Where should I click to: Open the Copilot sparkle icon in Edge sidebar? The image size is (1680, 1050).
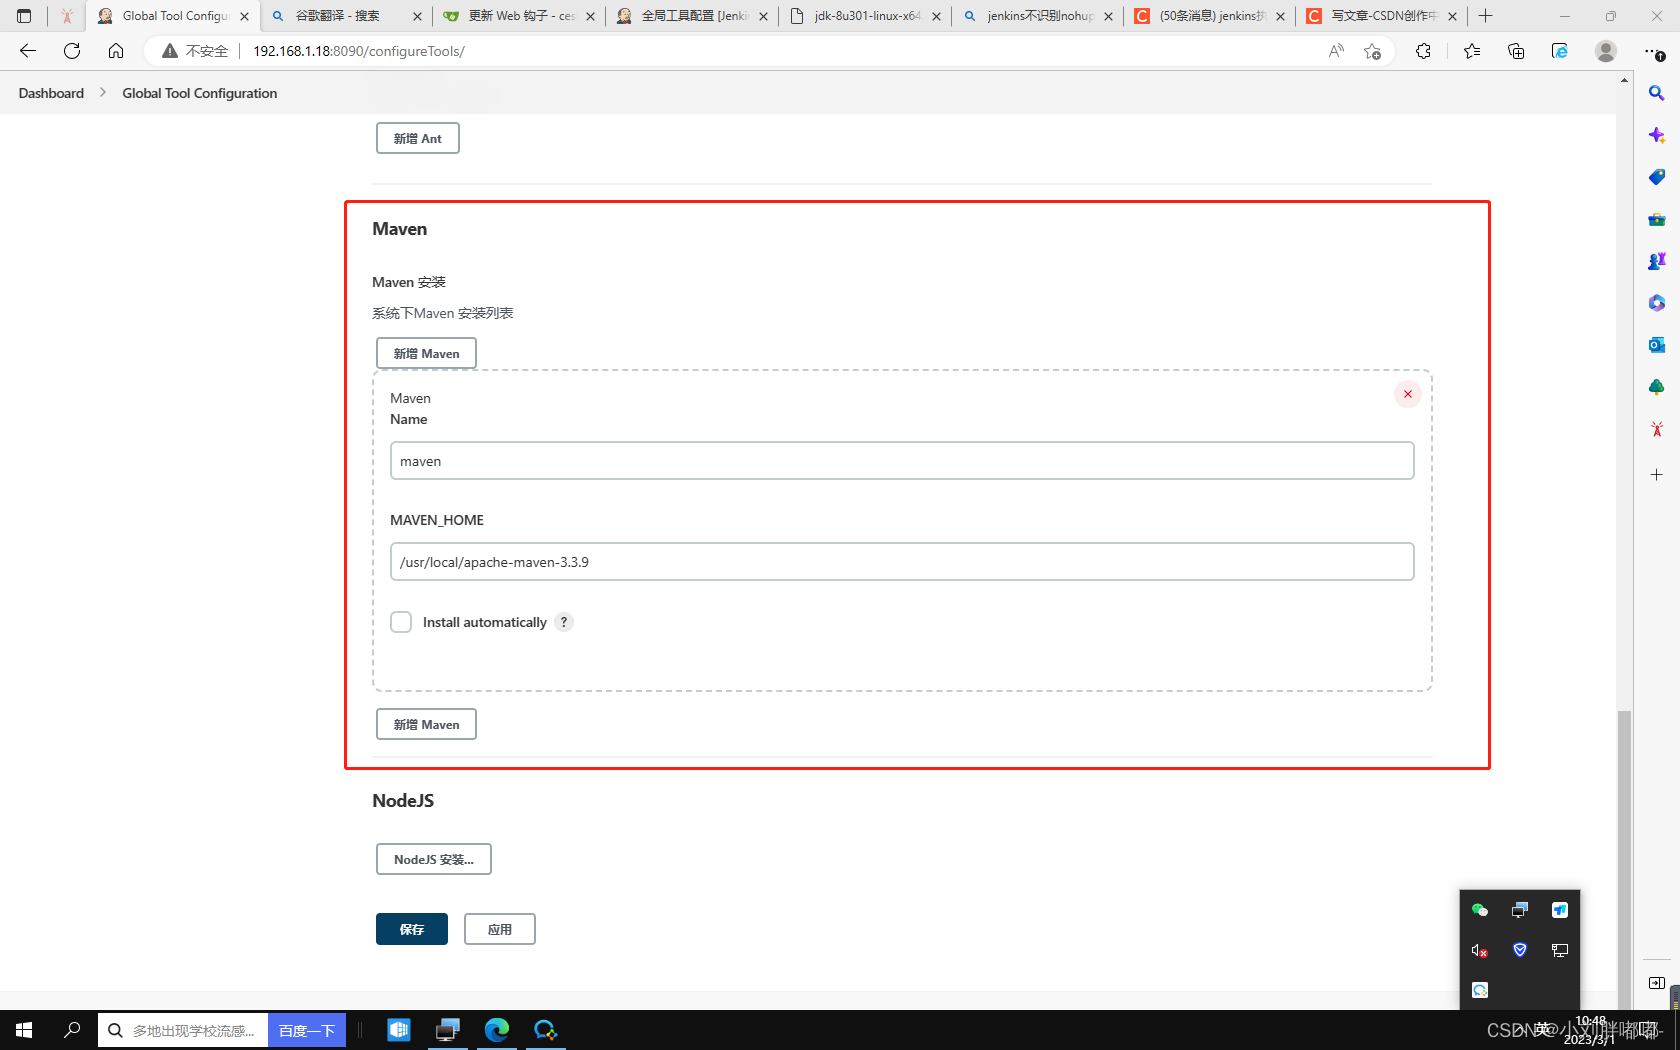pyautogui.click(x=1657, y=135)
